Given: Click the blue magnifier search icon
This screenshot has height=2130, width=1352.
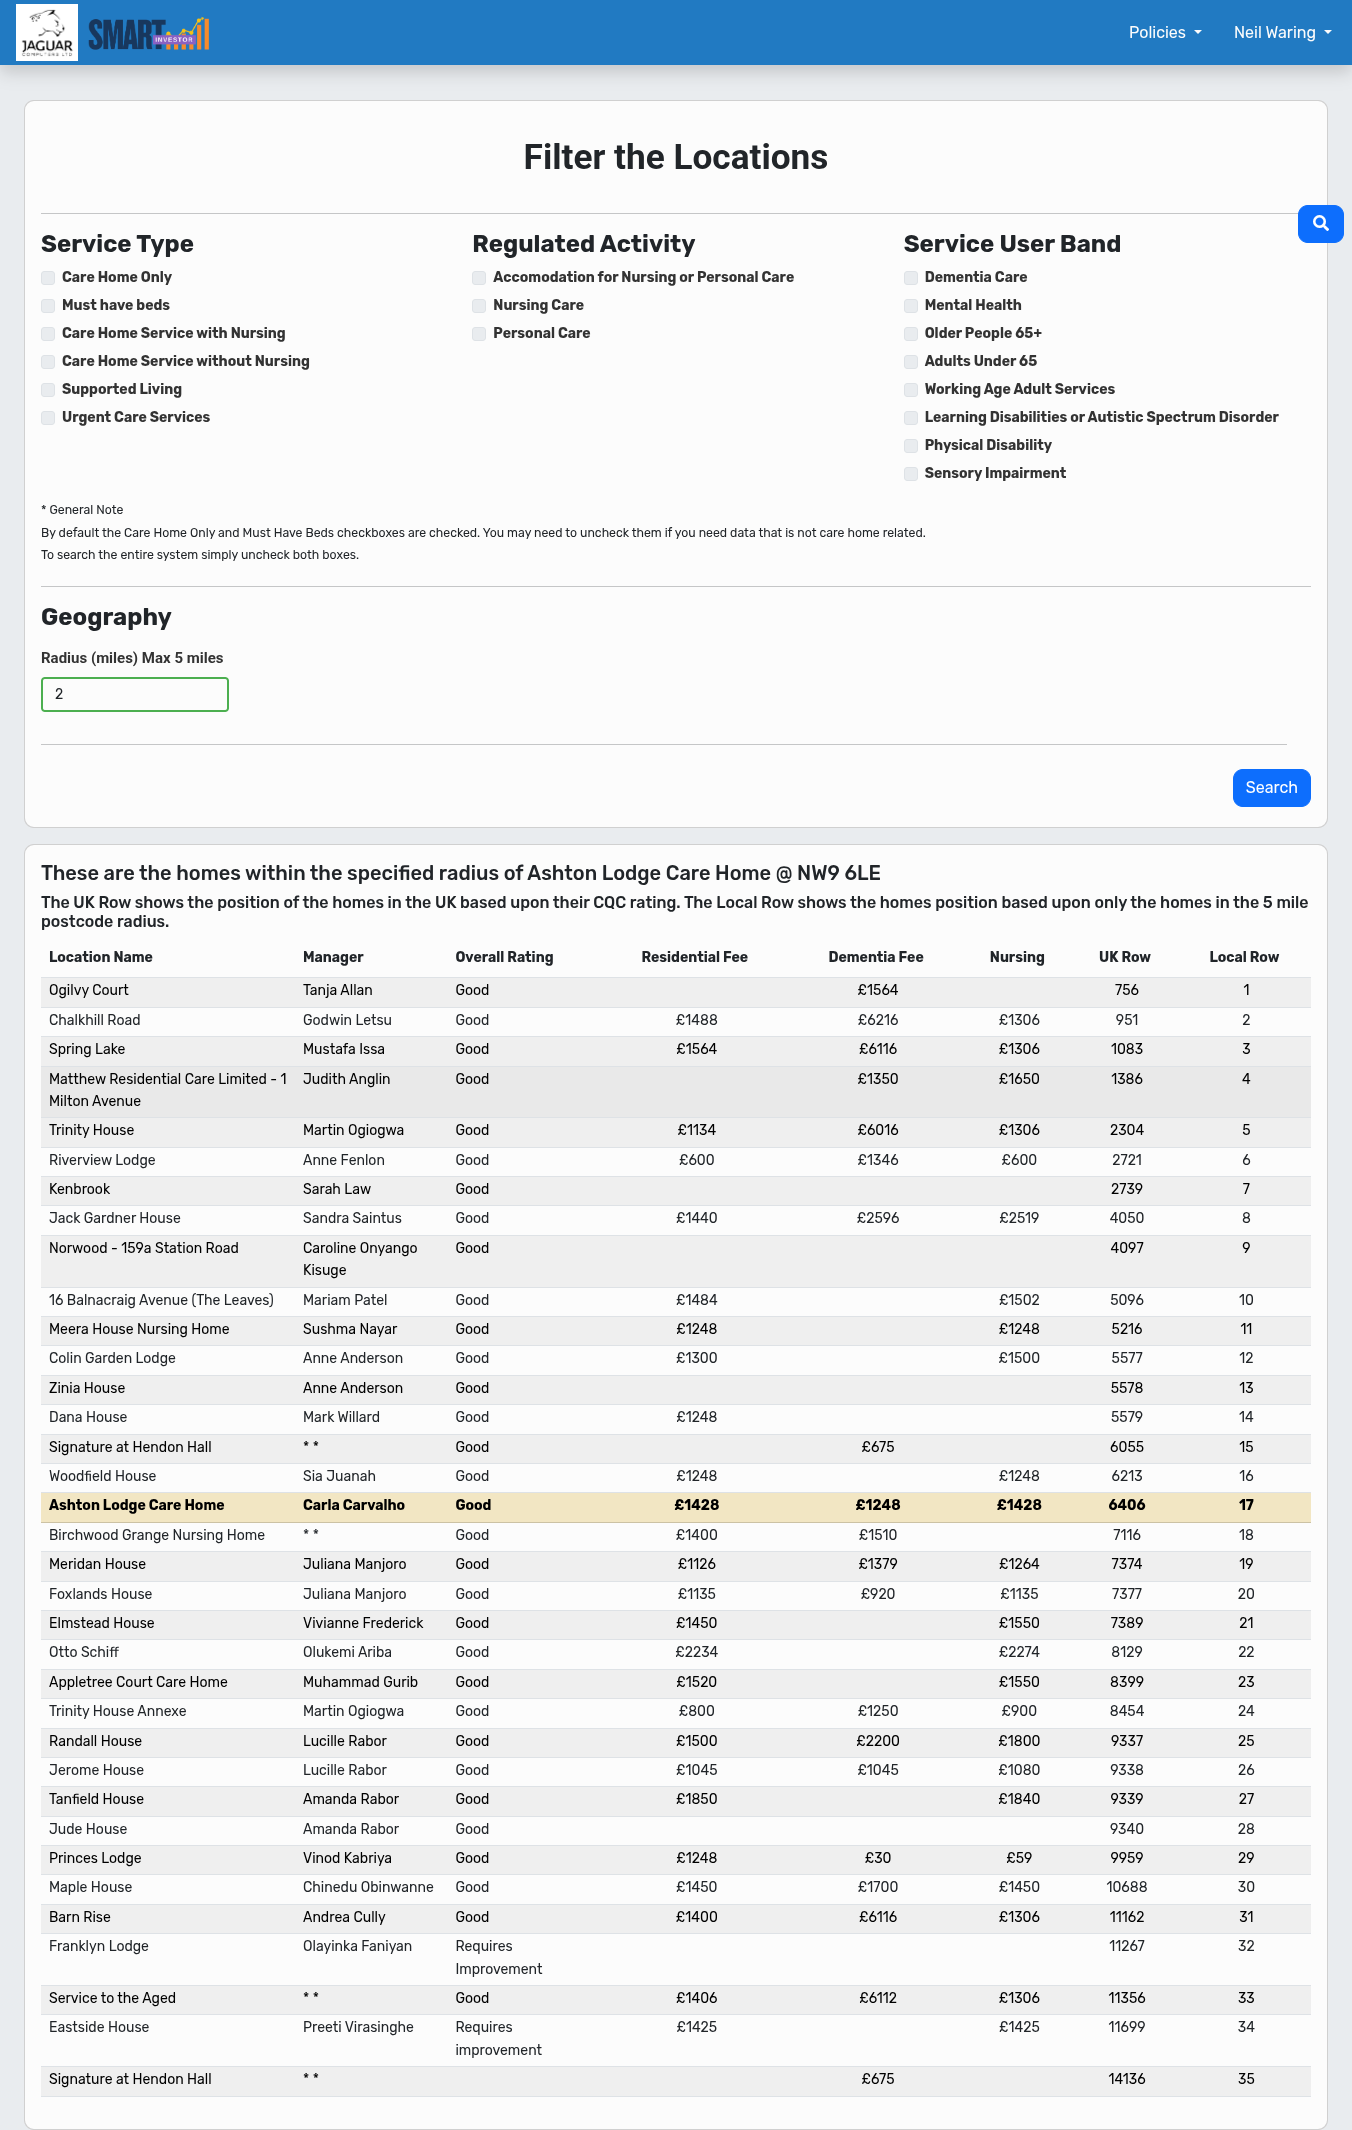Looking at the screenshot, I should coord(1320,224).
